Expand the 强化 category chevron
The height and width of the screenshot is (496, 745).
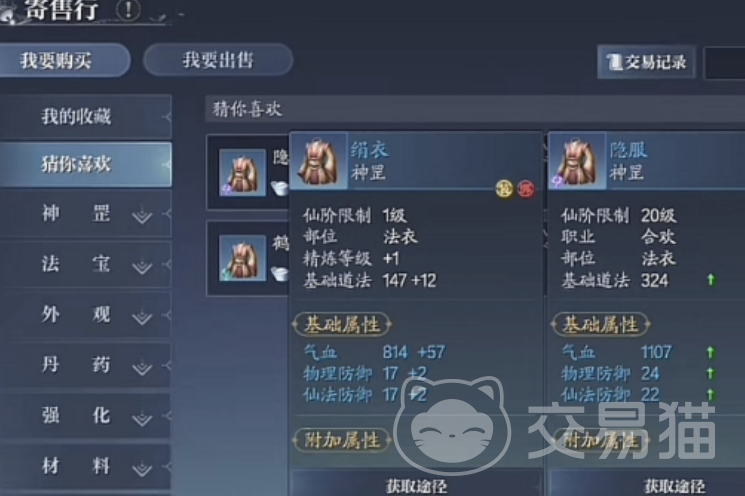pyautogui.click(x=142, y=417)
